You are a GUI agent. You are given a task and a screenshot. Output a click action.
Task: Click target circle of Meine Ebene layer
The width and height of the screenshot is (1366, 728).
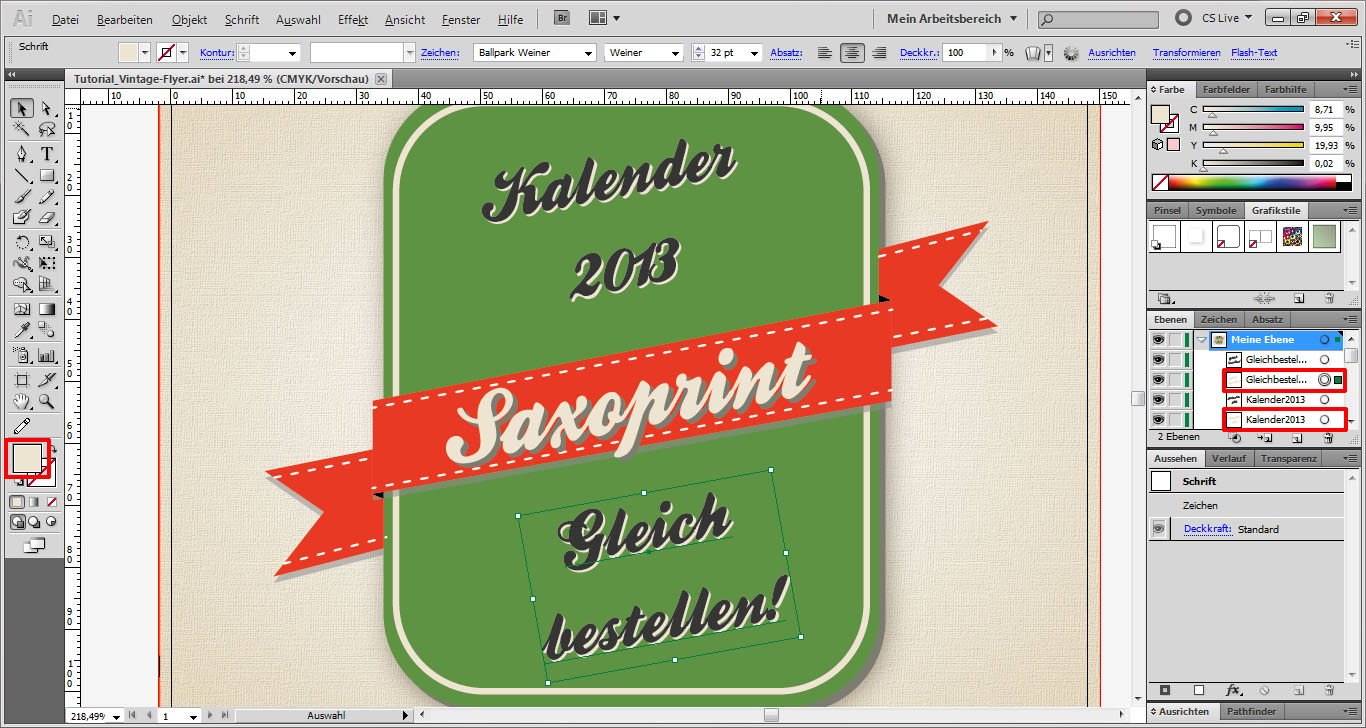point(1324,340)
